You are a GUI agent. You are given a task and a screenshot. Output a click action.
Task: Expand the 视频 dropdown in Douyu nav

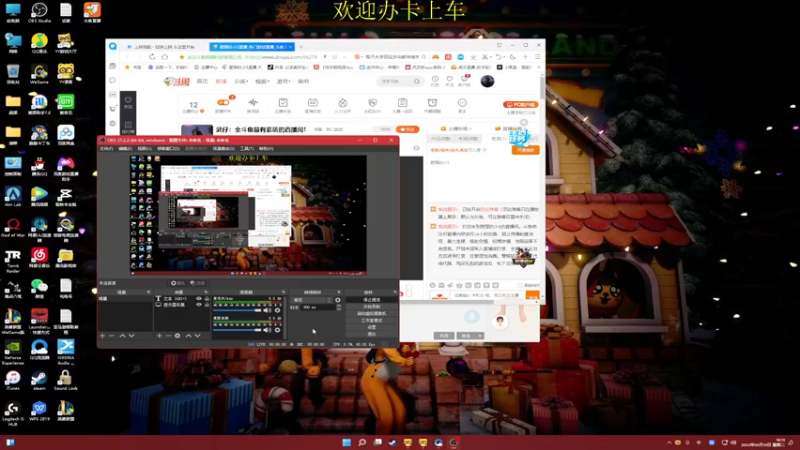coord(262,82)
